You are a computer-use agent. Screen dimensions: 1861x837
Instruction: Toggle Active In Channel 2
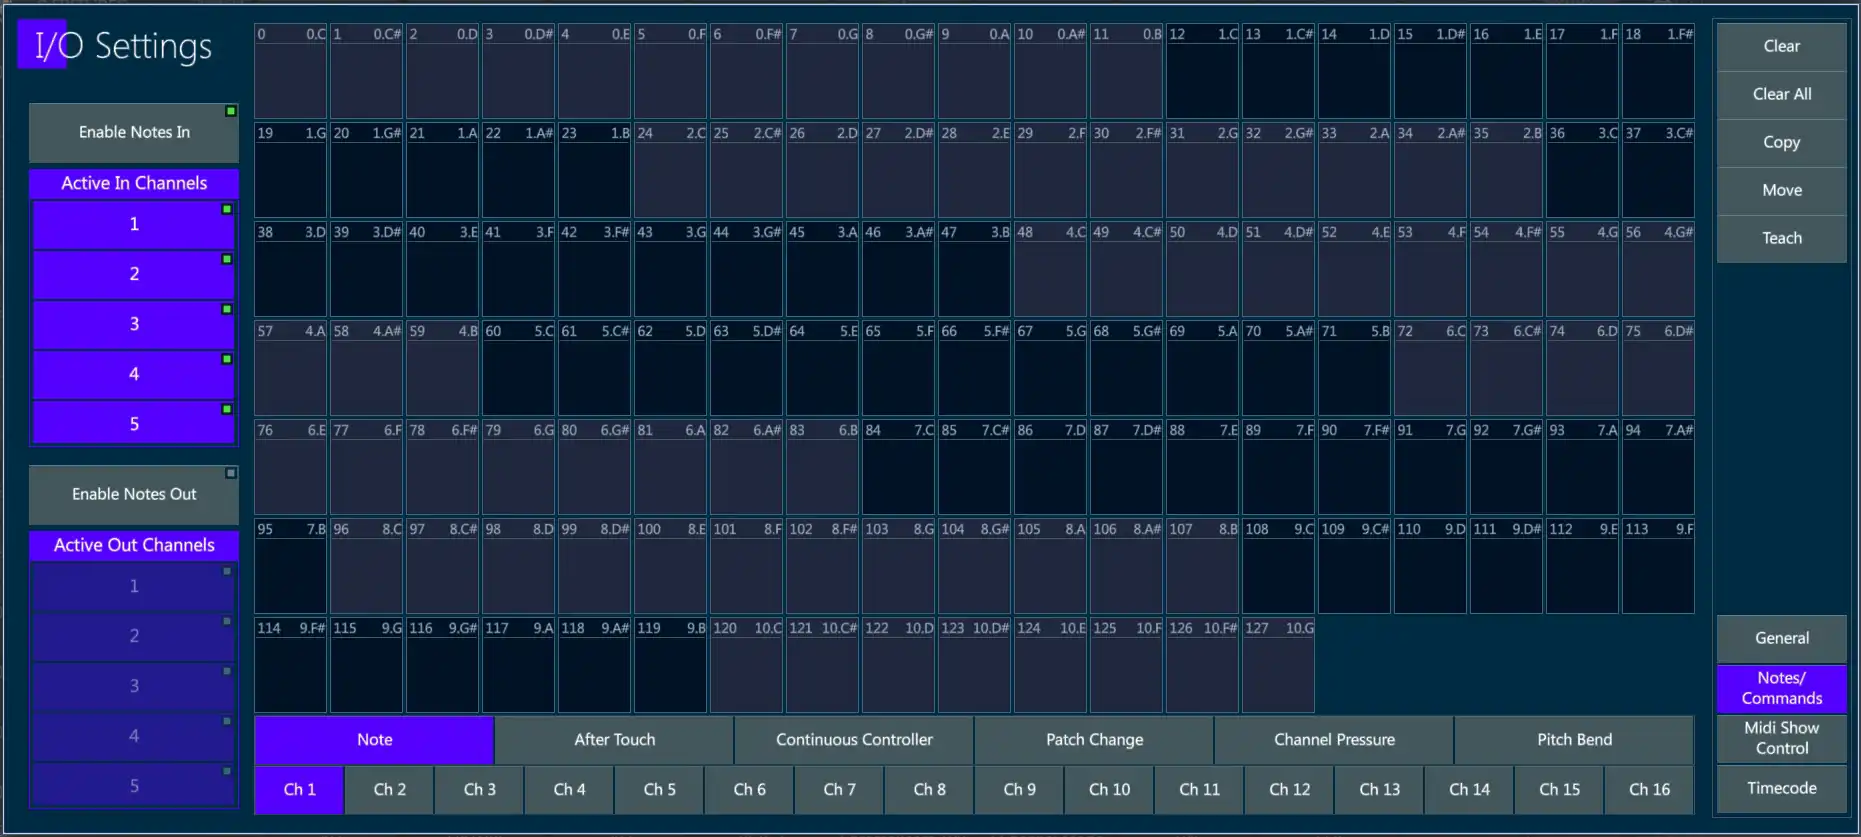click(x=134, y=275)
